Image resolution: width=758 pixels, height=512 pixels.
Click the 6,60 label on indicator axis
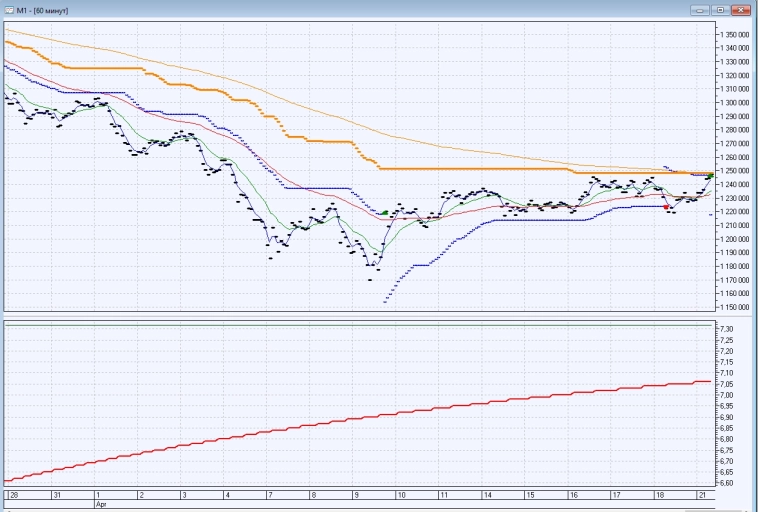click(x=729, y=483)
